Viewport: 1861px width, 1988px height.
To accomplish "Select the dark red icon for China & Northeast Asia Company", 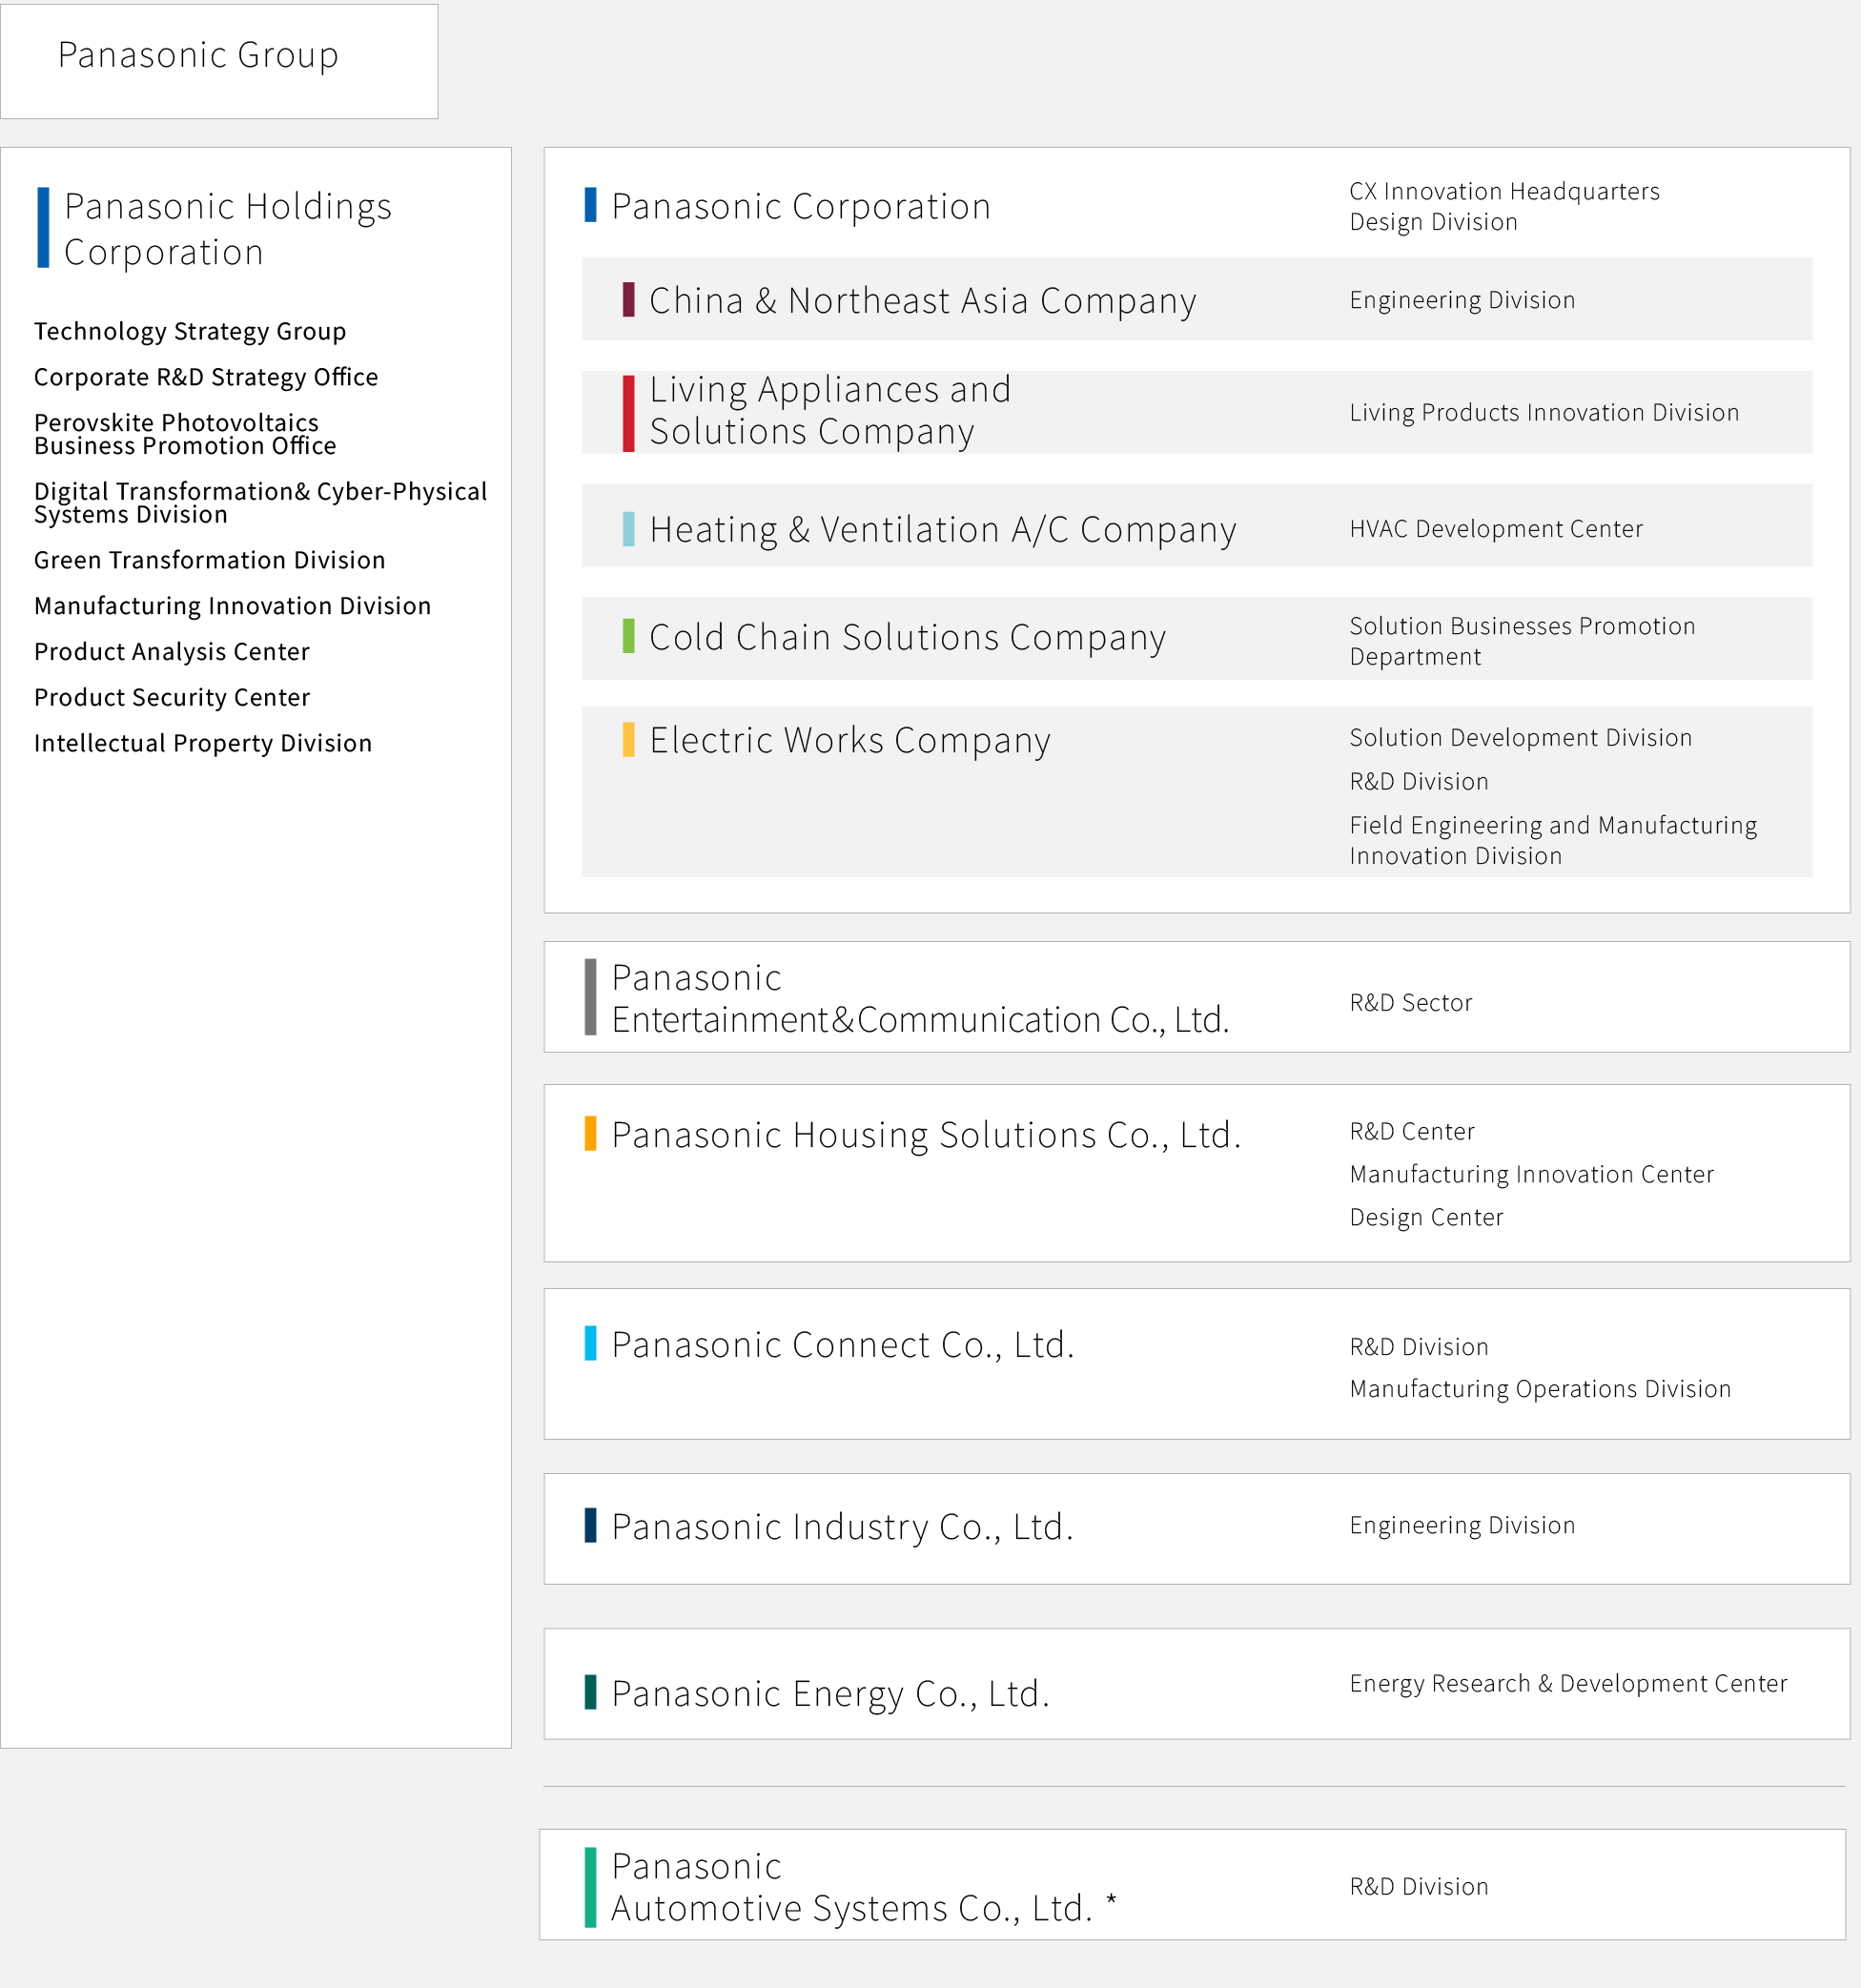I will [628, 300].
